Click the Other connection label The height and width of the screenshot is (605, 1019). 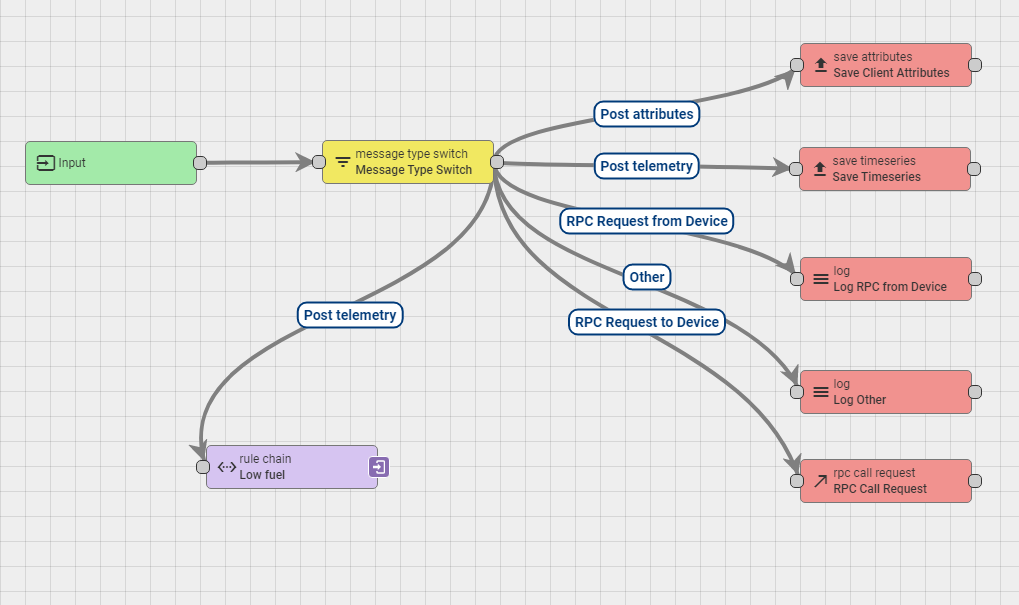coord(647,277)
